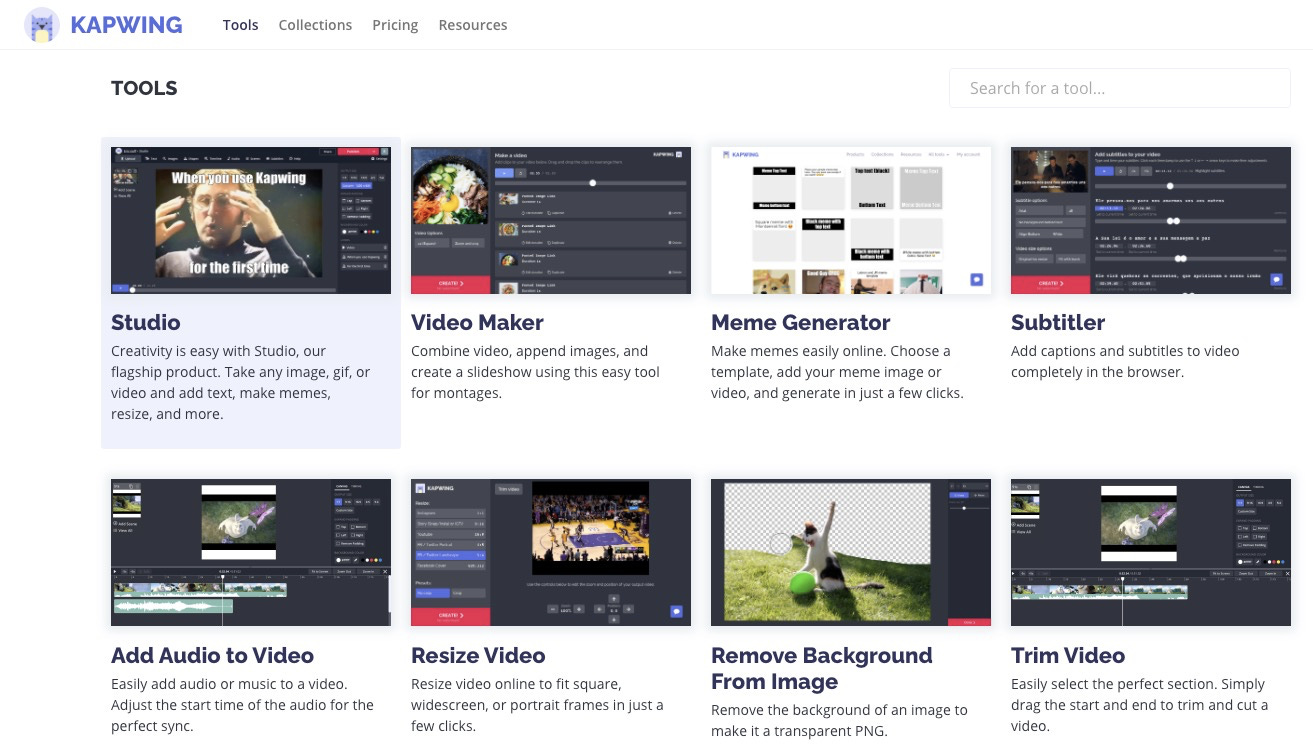Open the Meme Generator preview image
The height and width of the screenshot is (744, 1313).
851,220
